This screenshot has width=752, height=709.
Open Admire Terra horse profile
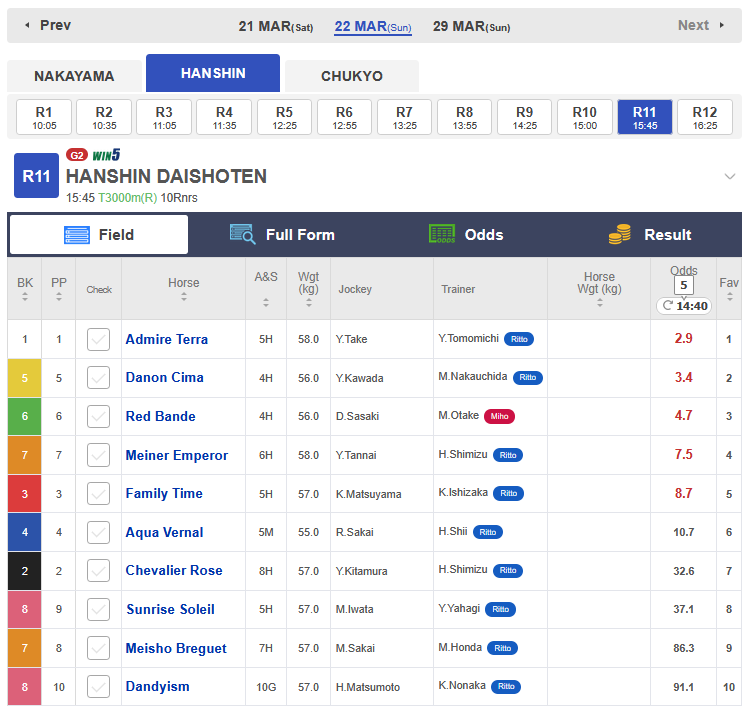(x=166, y=339)
